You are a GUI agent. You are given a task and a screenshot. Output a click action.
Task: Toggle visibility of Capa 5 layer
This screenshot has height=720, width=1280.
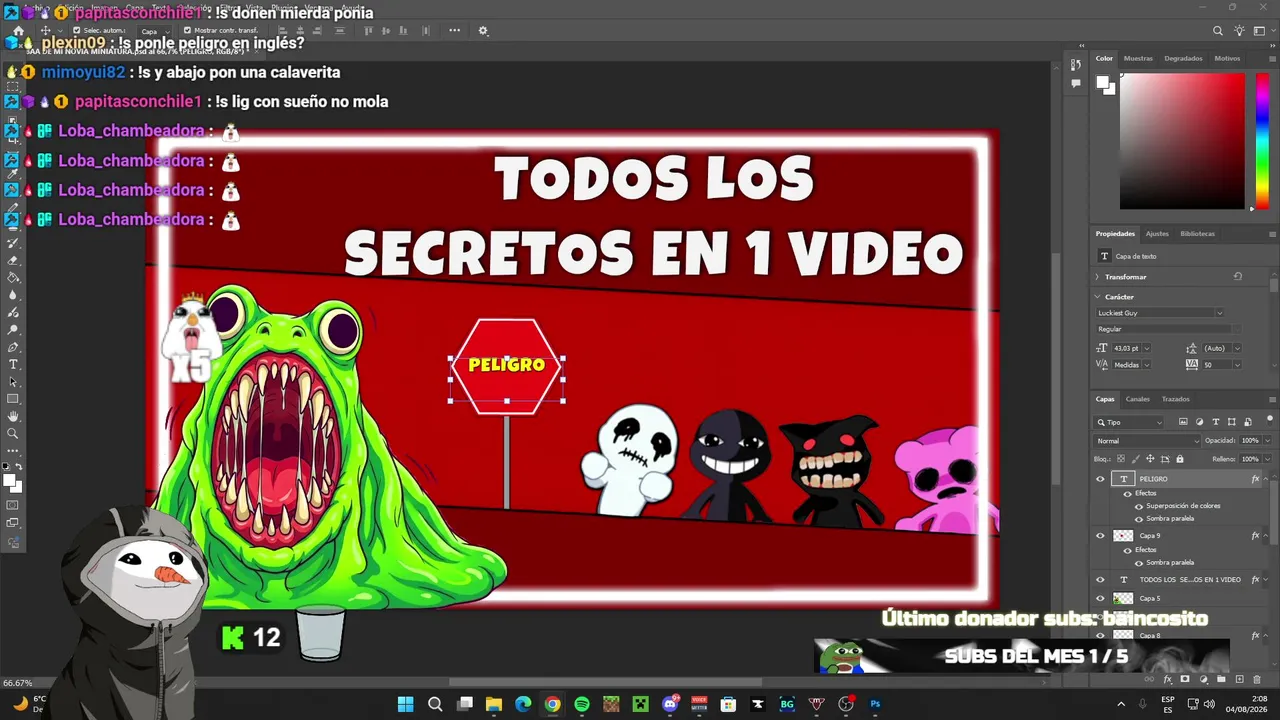tap(1101, 598)
